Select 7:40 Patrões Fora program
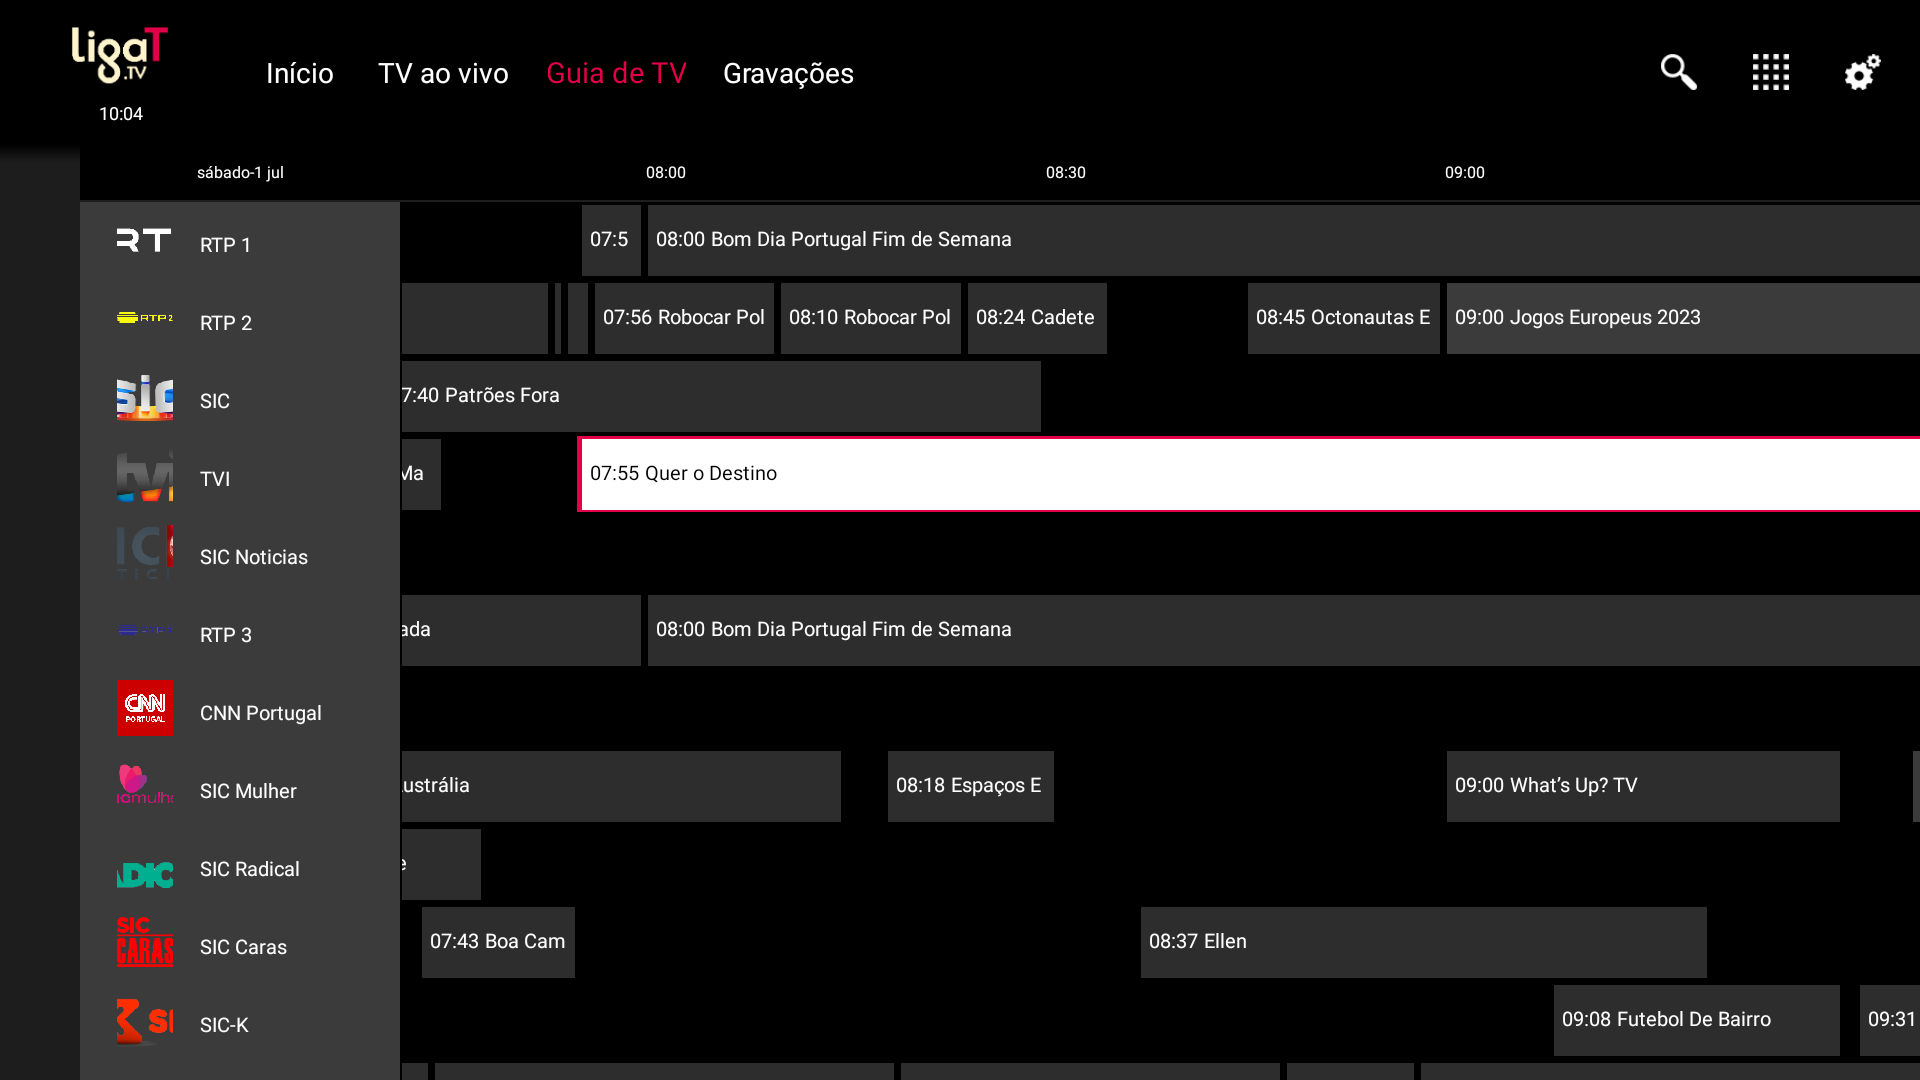The height and width of the screenshot is (1080, 1920). tap(721, 396)
